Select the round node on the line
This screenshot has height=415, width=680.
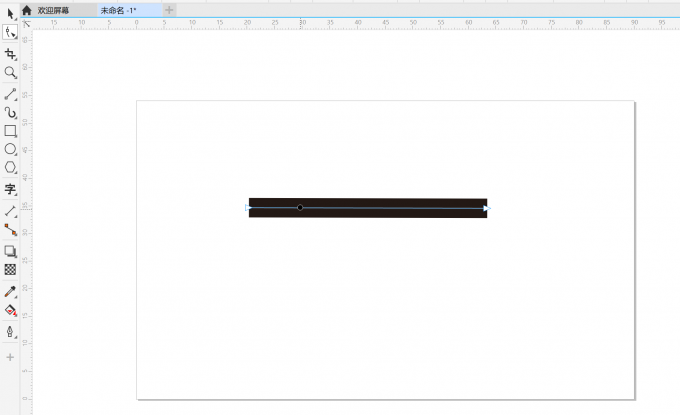tap(300, 208)
